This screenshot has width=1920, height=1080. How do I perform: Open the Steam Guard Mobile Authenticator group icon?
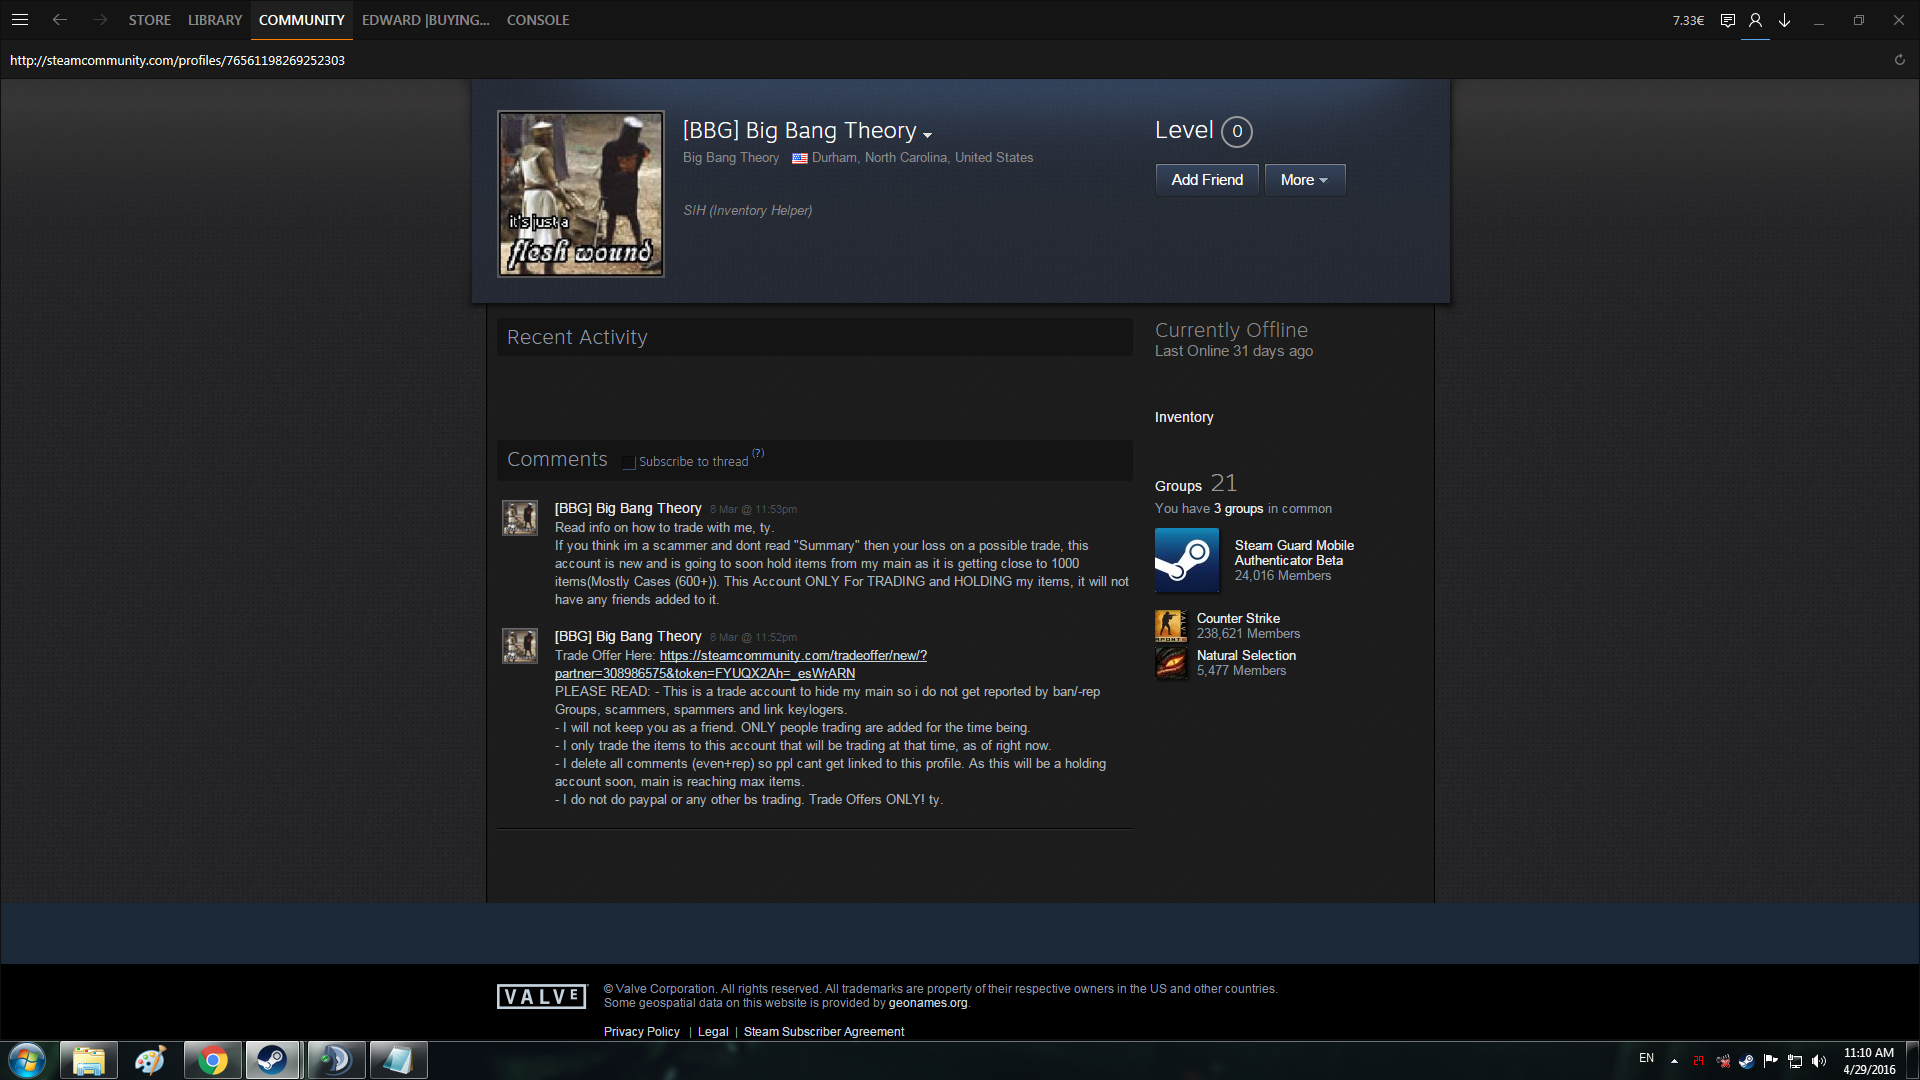[x=1186, y=560]
